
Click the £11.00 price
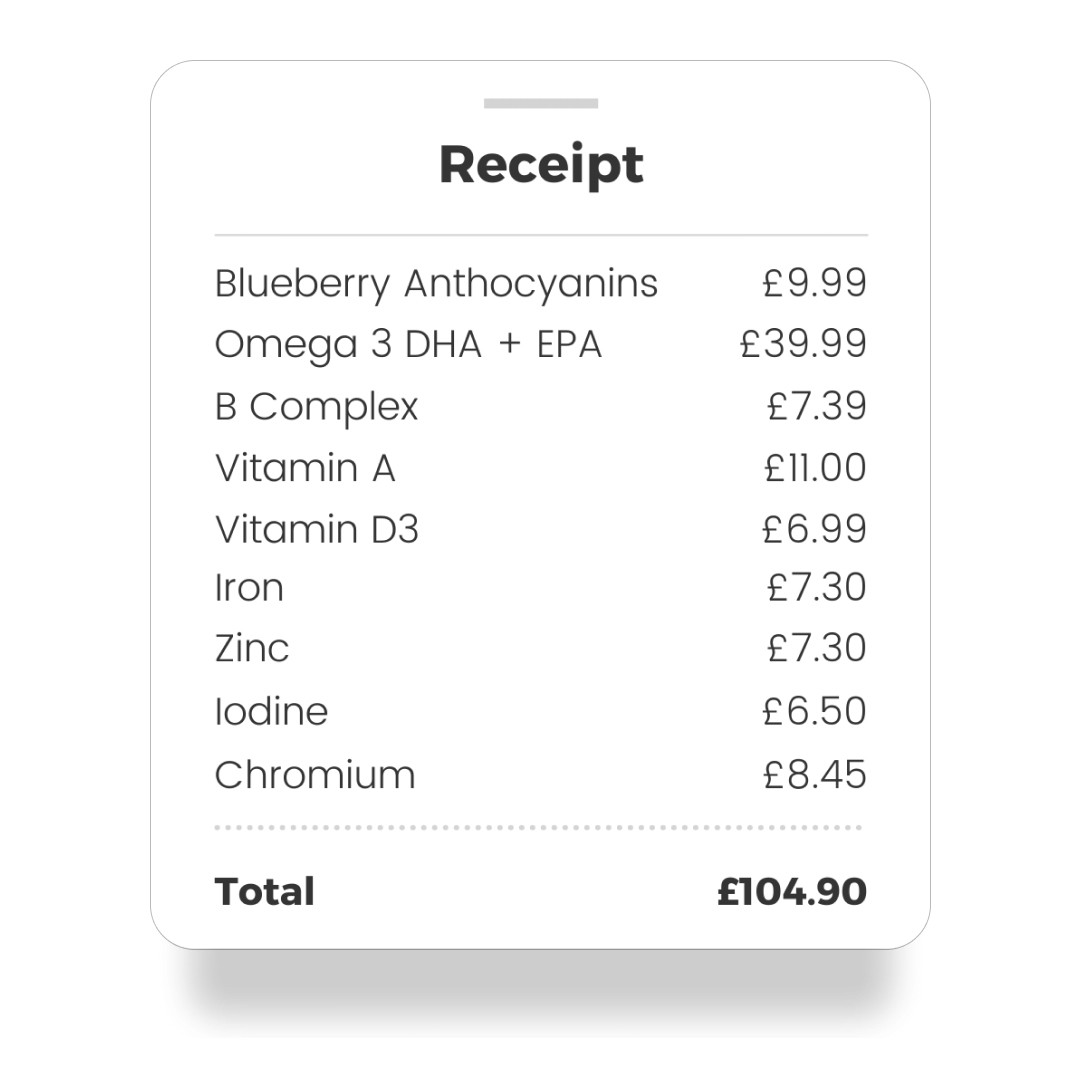click(x=816, y=468)
